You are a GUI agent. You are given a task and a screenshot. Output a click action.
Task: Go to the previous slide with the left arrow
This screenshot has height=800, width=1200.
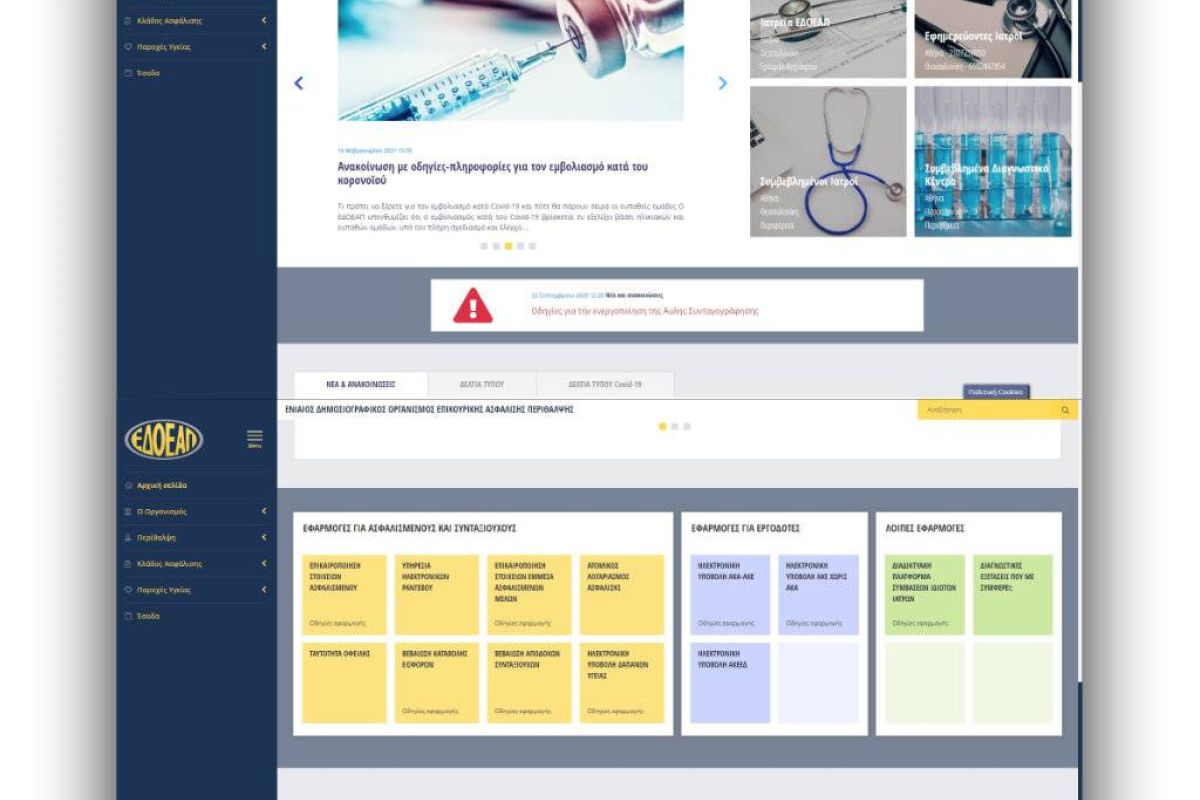298,84
